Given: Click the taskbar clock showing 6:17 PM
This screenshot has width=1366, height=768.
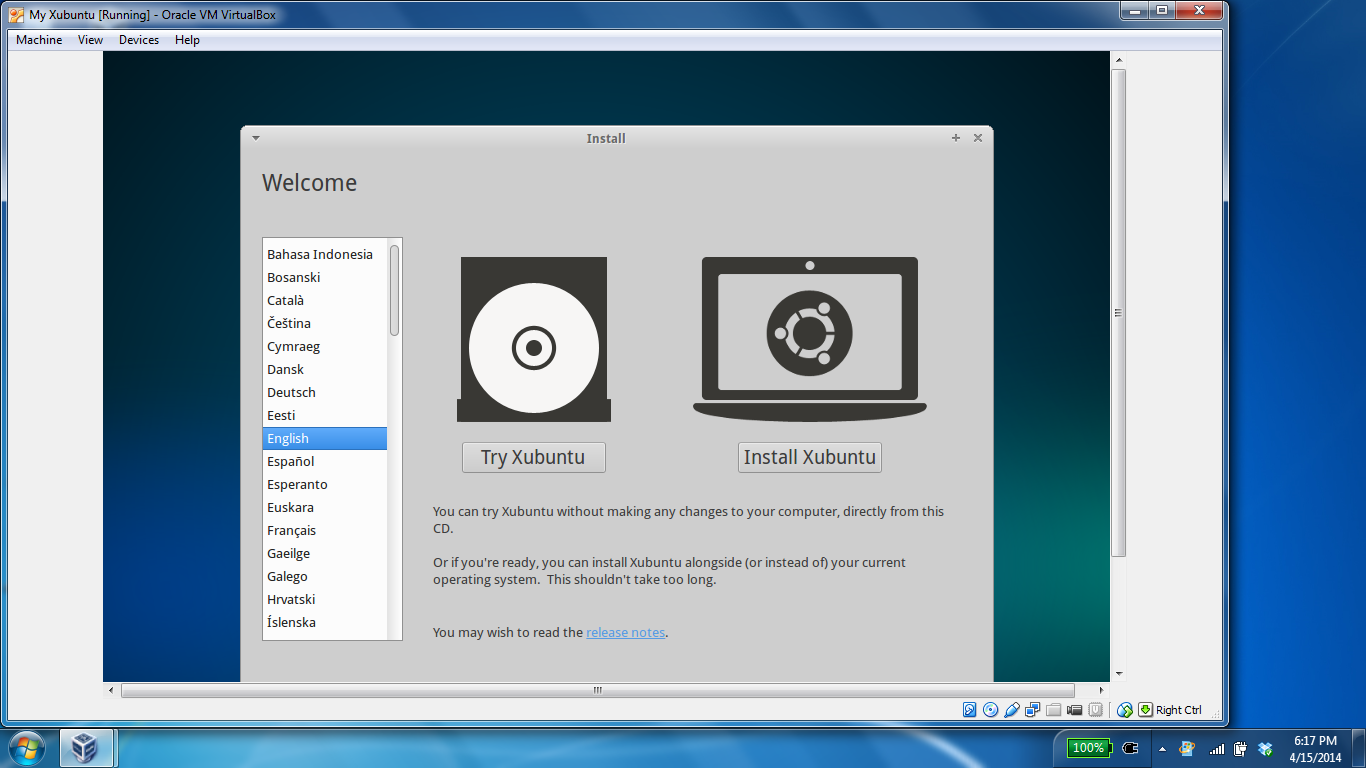Looking at the screenshot, I should coord(1315,749).
